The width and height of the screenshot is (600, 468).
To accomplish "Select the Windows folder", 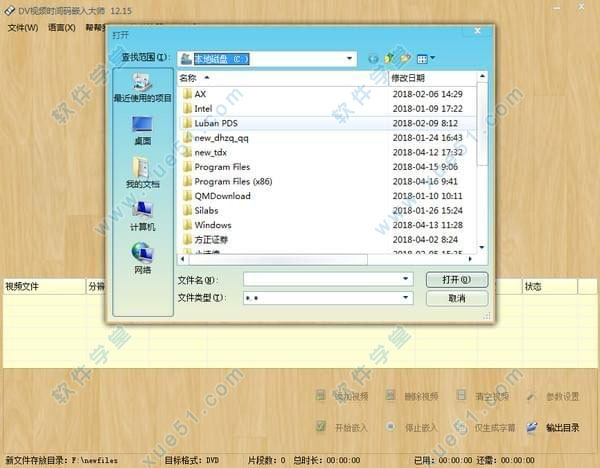I will coord(207,225).
